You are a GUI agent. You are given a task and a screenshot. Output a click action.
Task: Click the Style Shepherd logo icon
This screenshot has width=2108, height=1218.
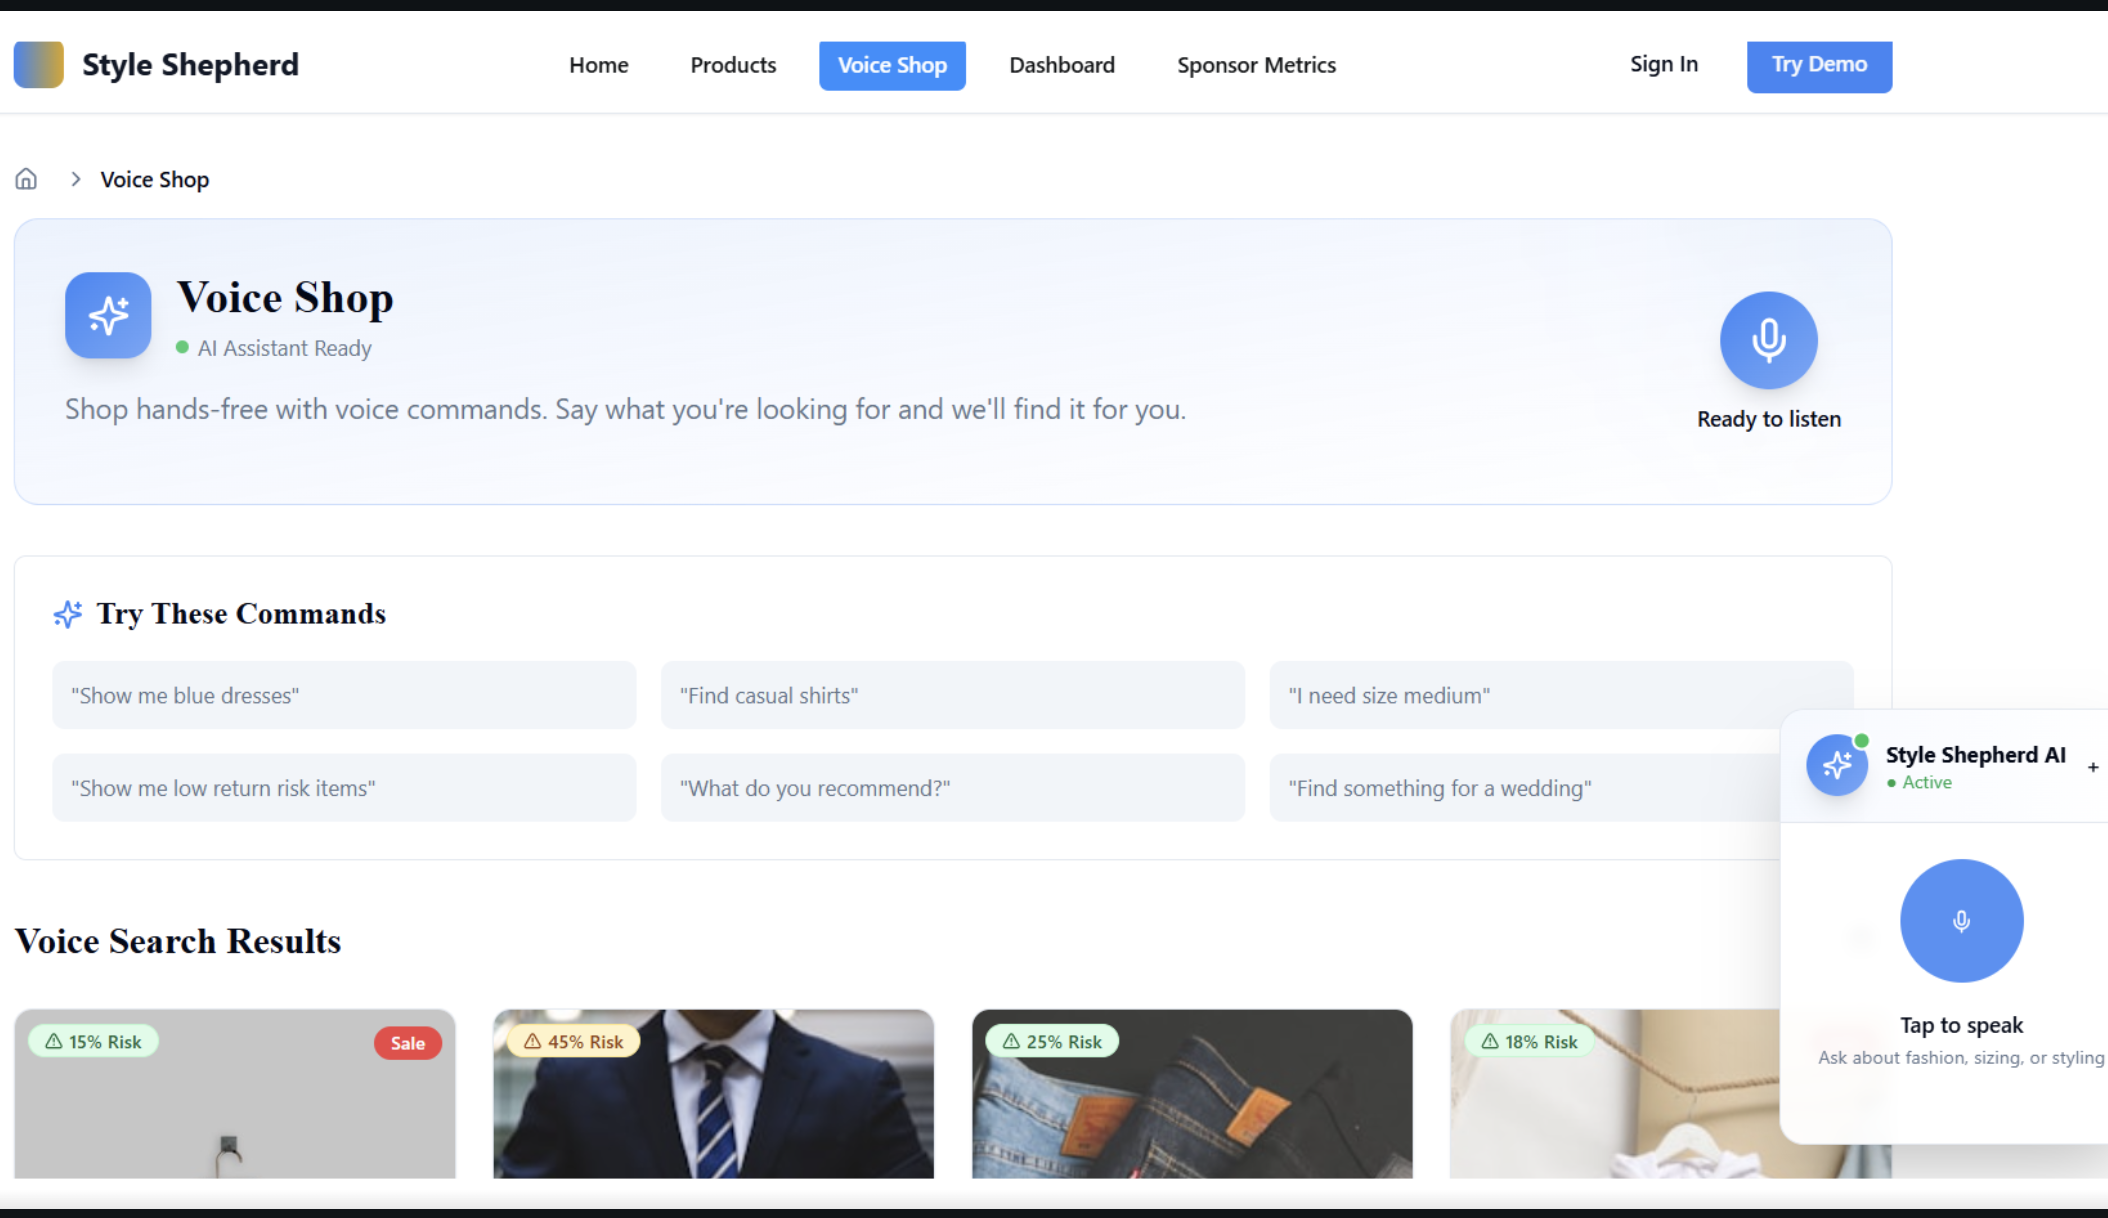pos(38,65)
